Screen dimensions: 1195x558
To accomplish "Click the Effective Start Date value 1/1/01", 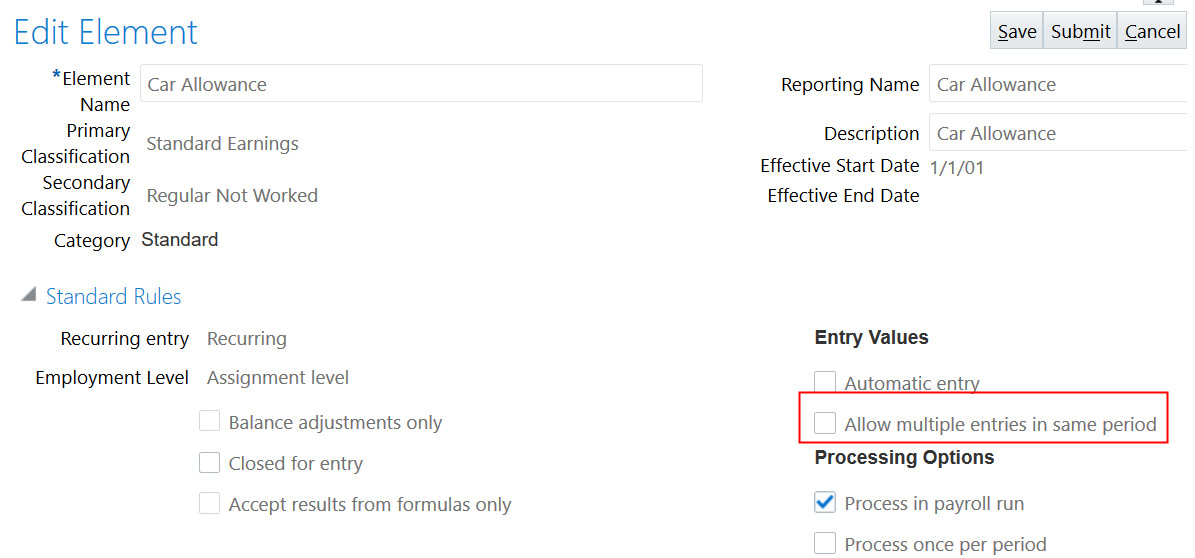I will 957,167.
